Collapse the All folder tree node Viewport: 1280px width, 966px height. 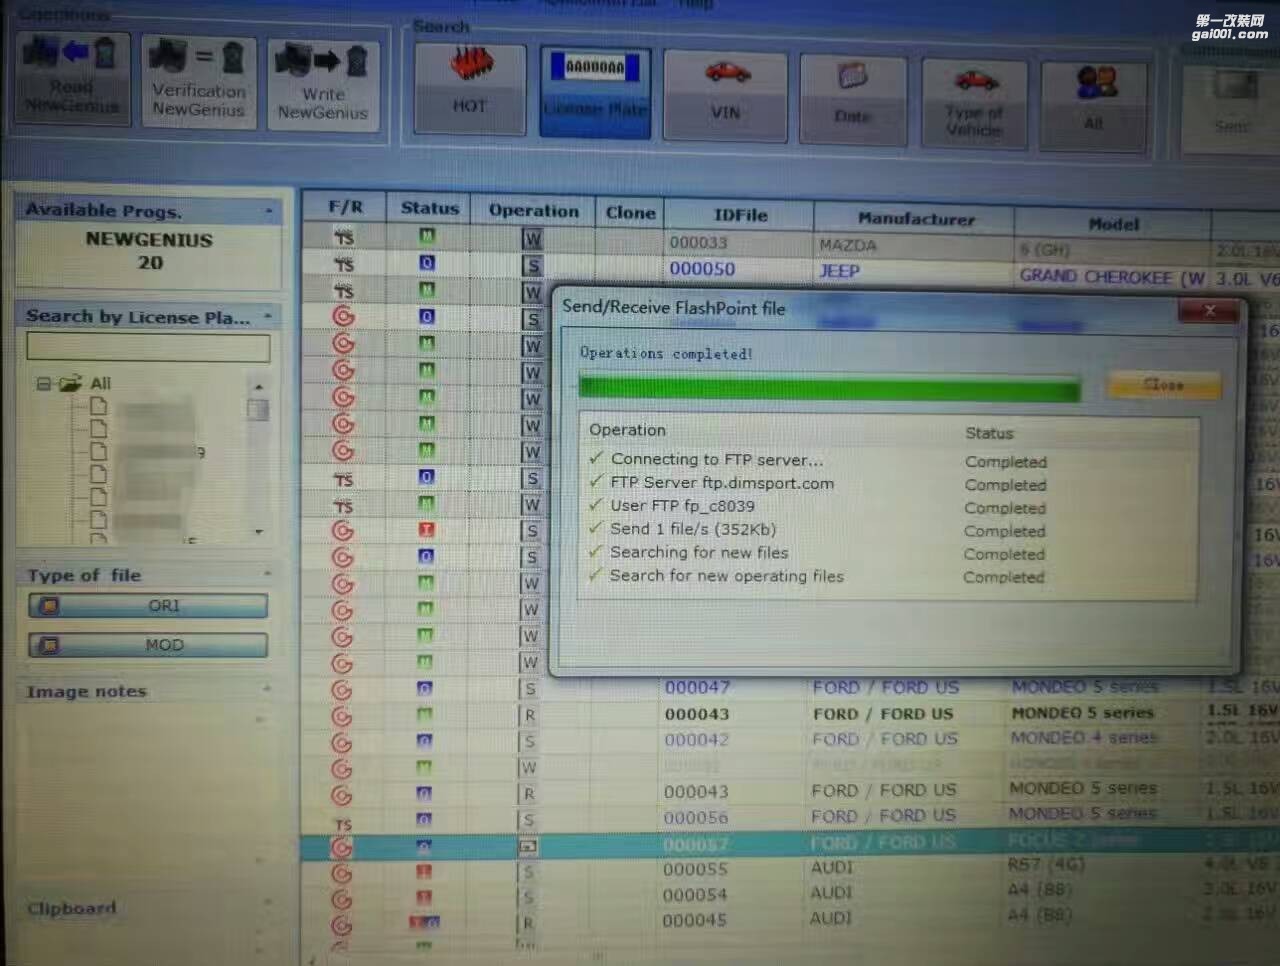[x=44, y=384]
